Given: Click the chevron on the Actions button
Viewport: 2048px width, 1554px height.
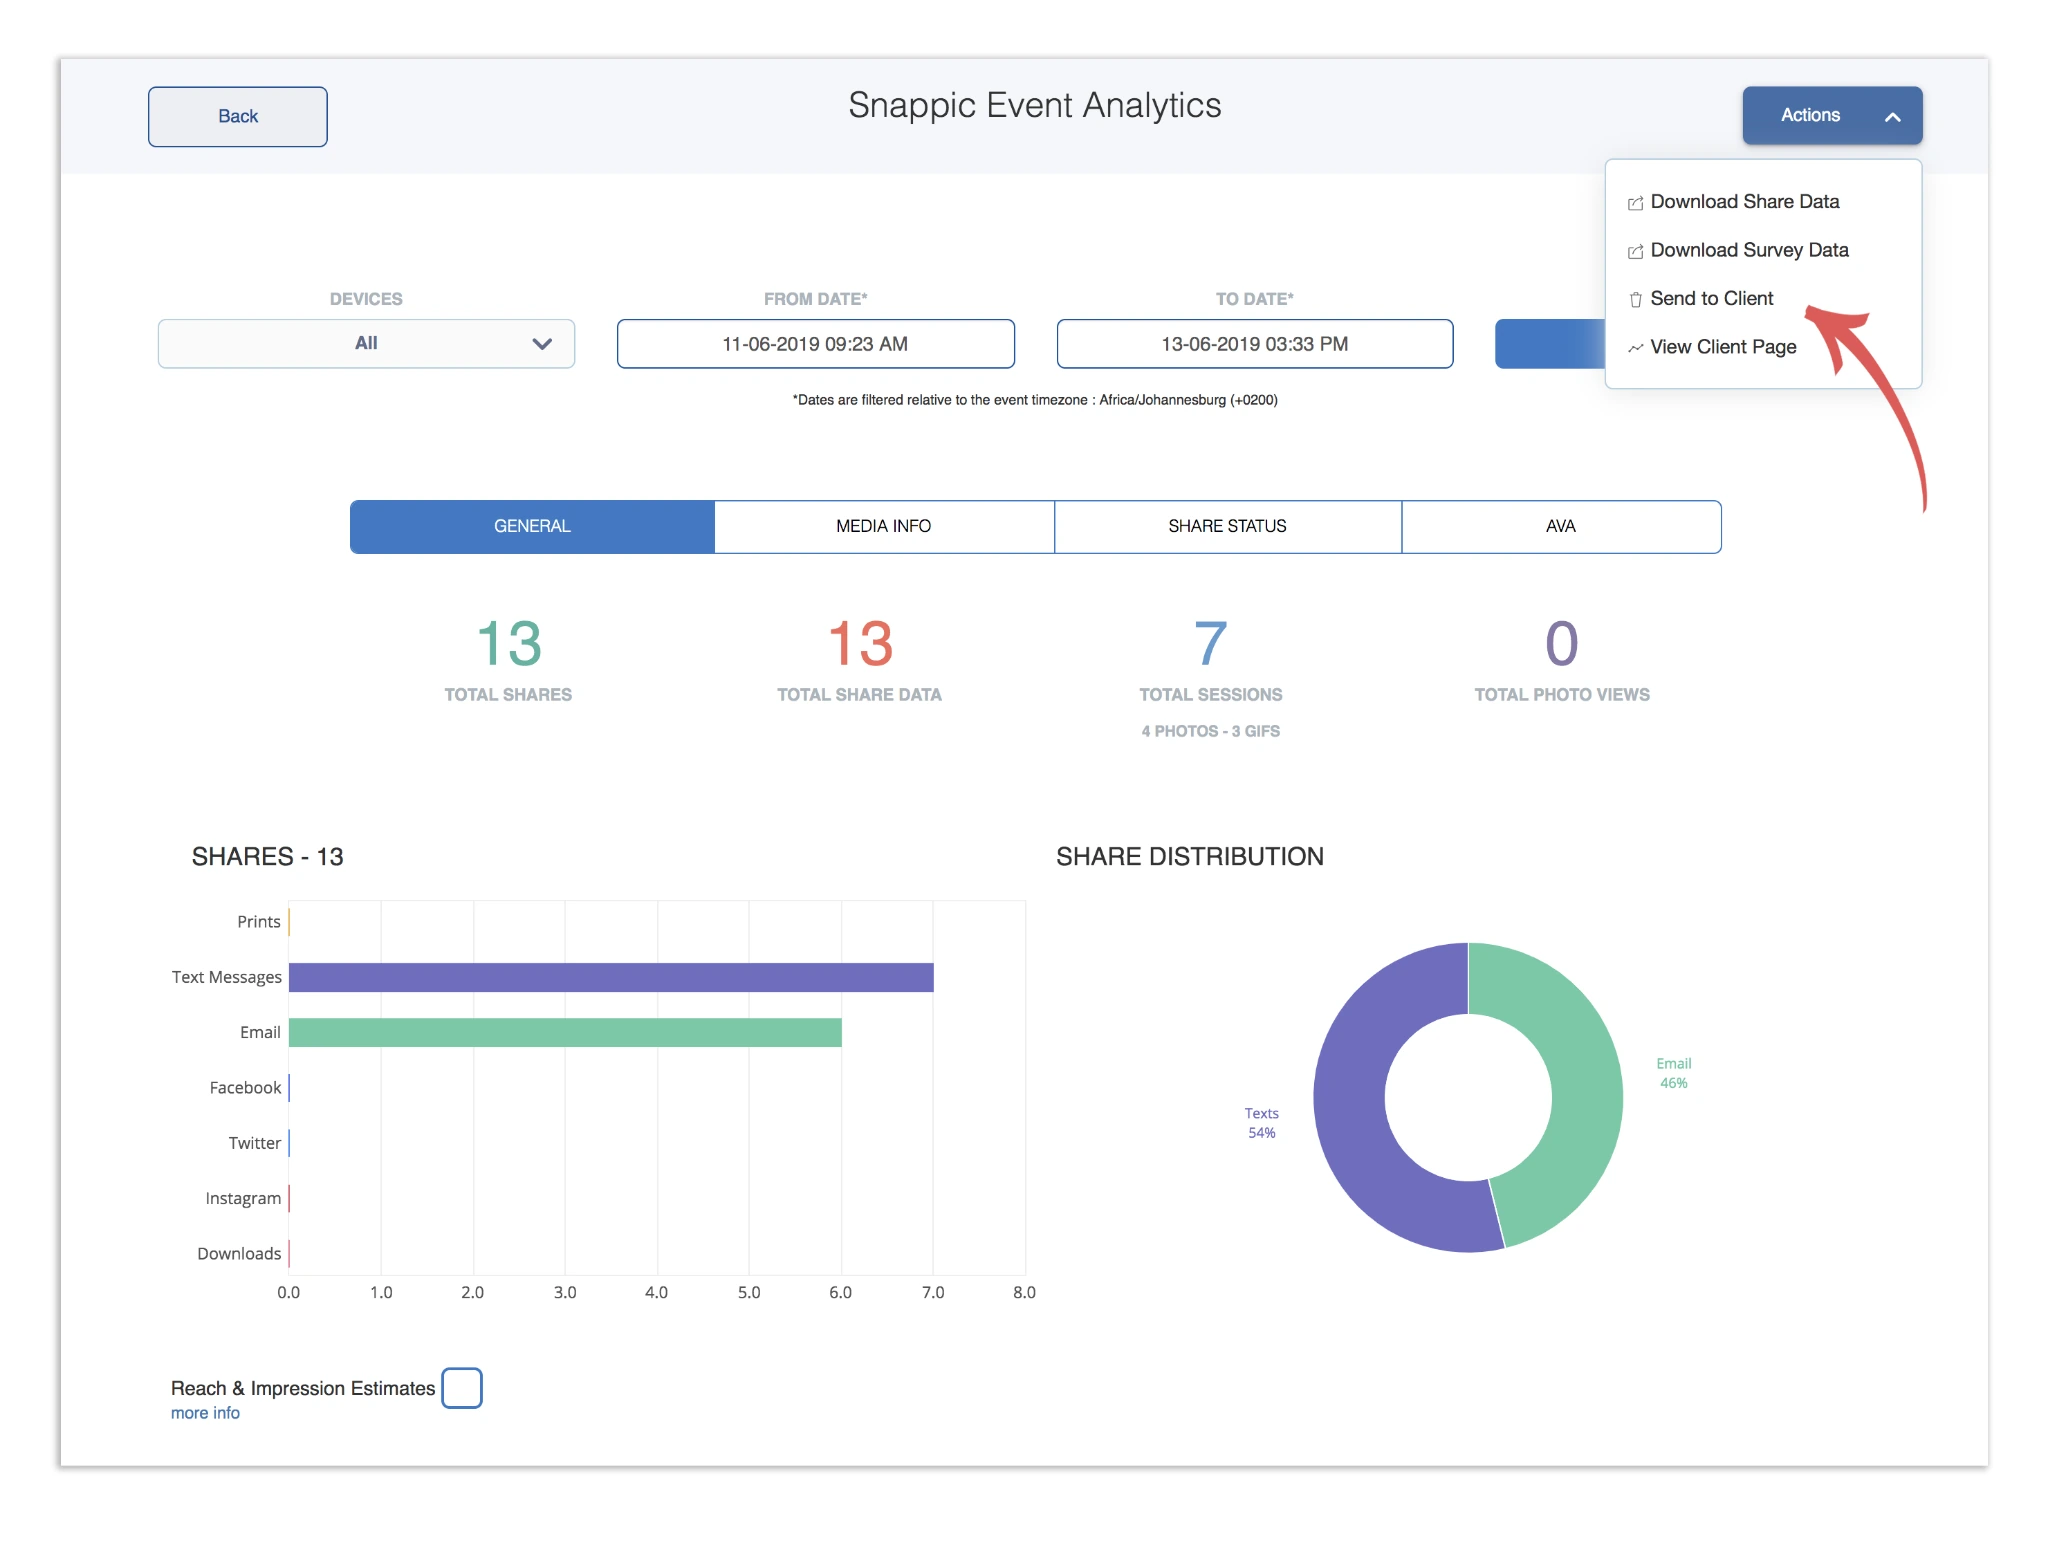Looking at the screenshot, I should [1892, 116].
